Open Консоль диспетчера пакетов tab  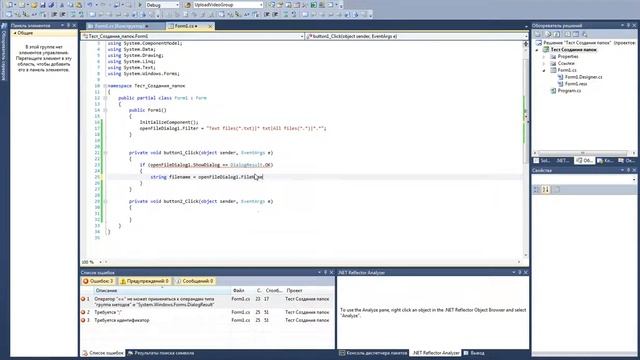[373, 353]
